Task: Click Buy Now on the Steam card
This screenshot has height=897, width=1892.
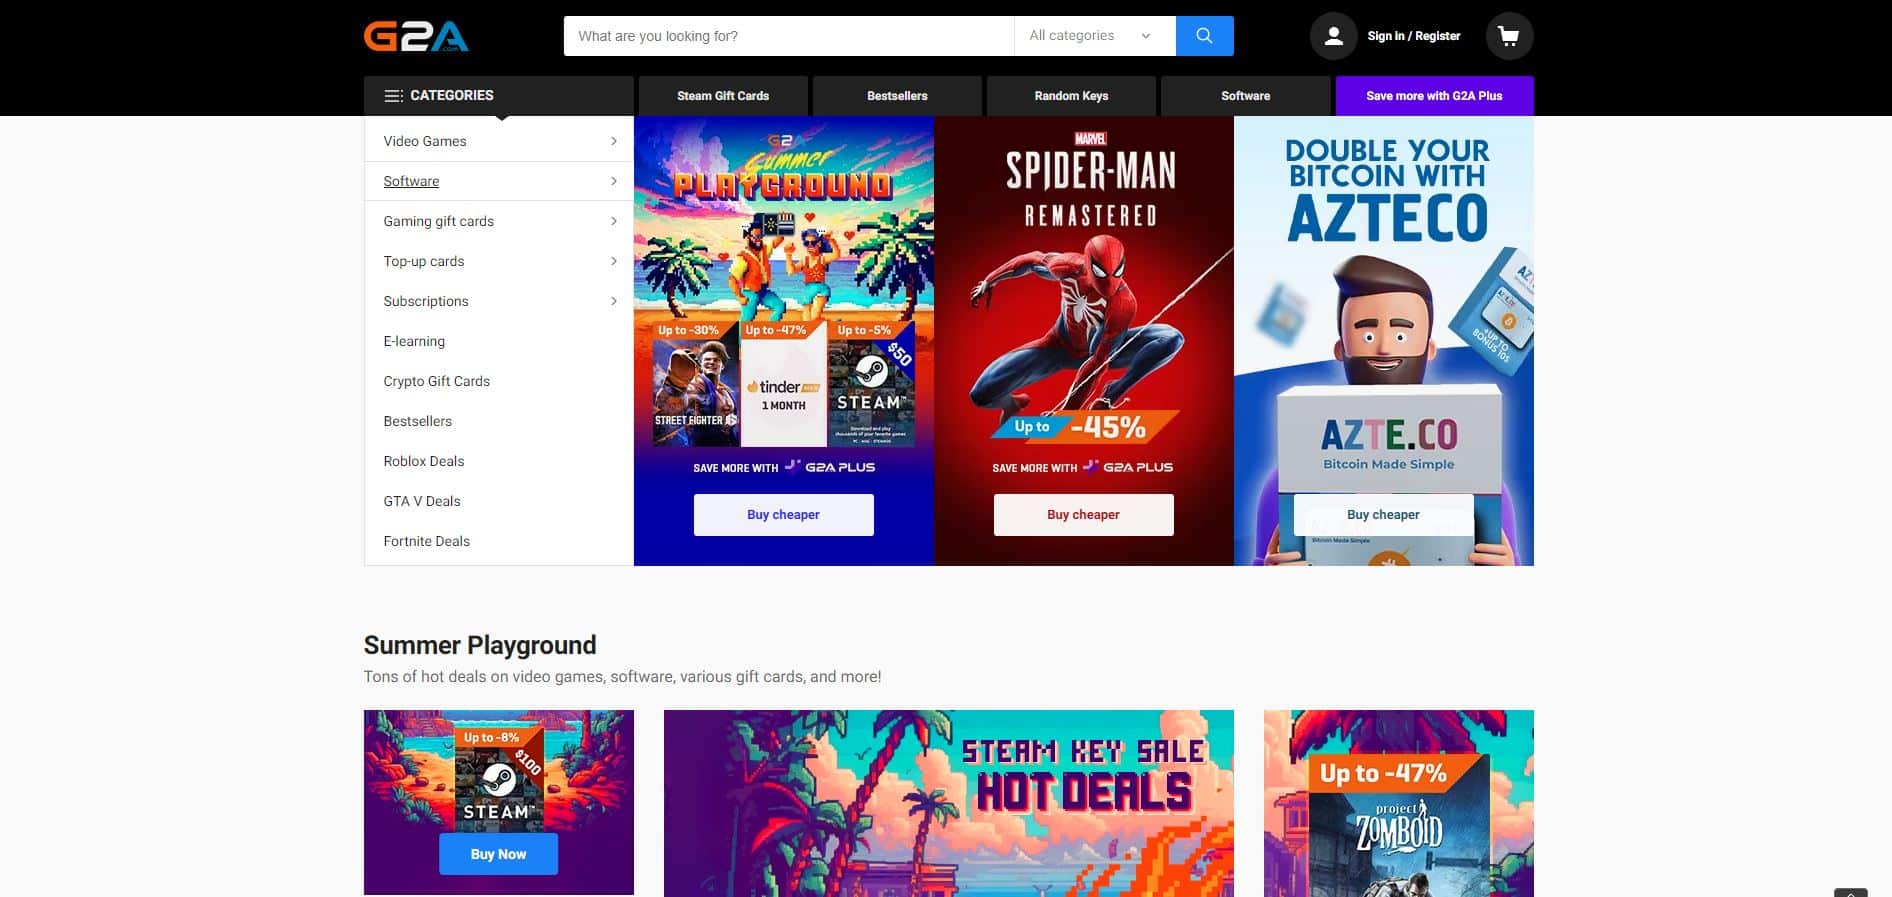Action: click(x=498, y=854)
